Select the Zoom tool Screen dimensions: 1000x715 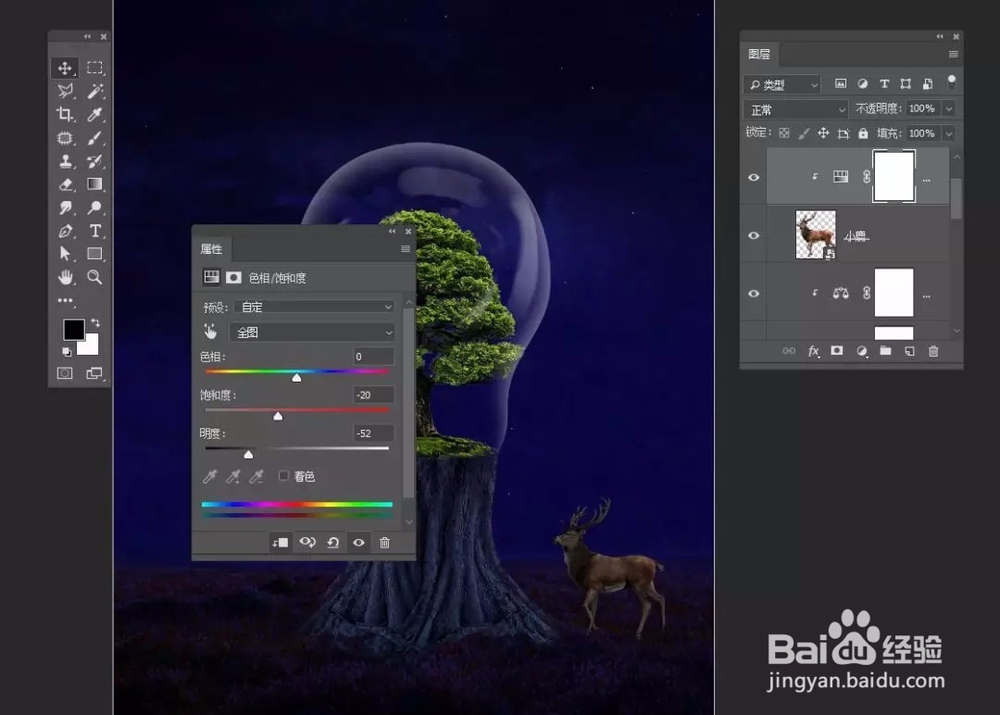95,277
